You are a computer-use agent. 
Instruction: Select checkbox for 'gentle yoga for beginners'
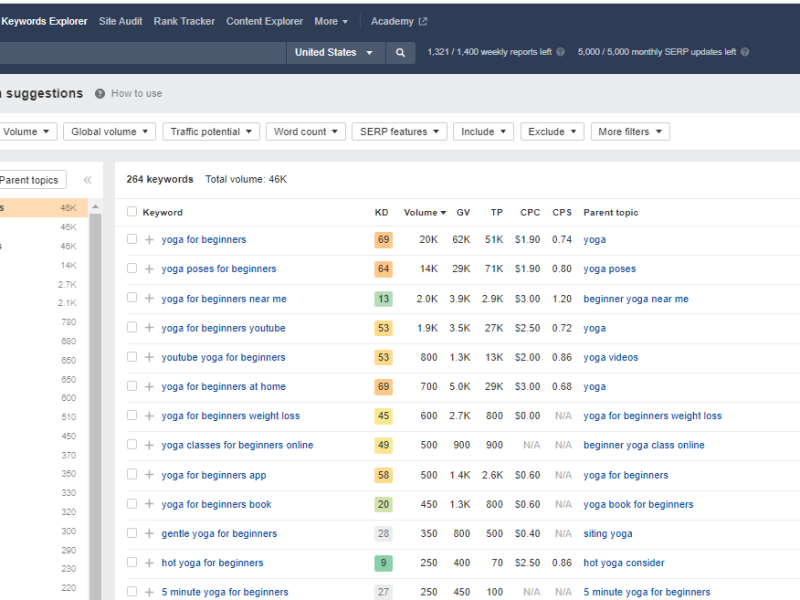tap(132, 534)
